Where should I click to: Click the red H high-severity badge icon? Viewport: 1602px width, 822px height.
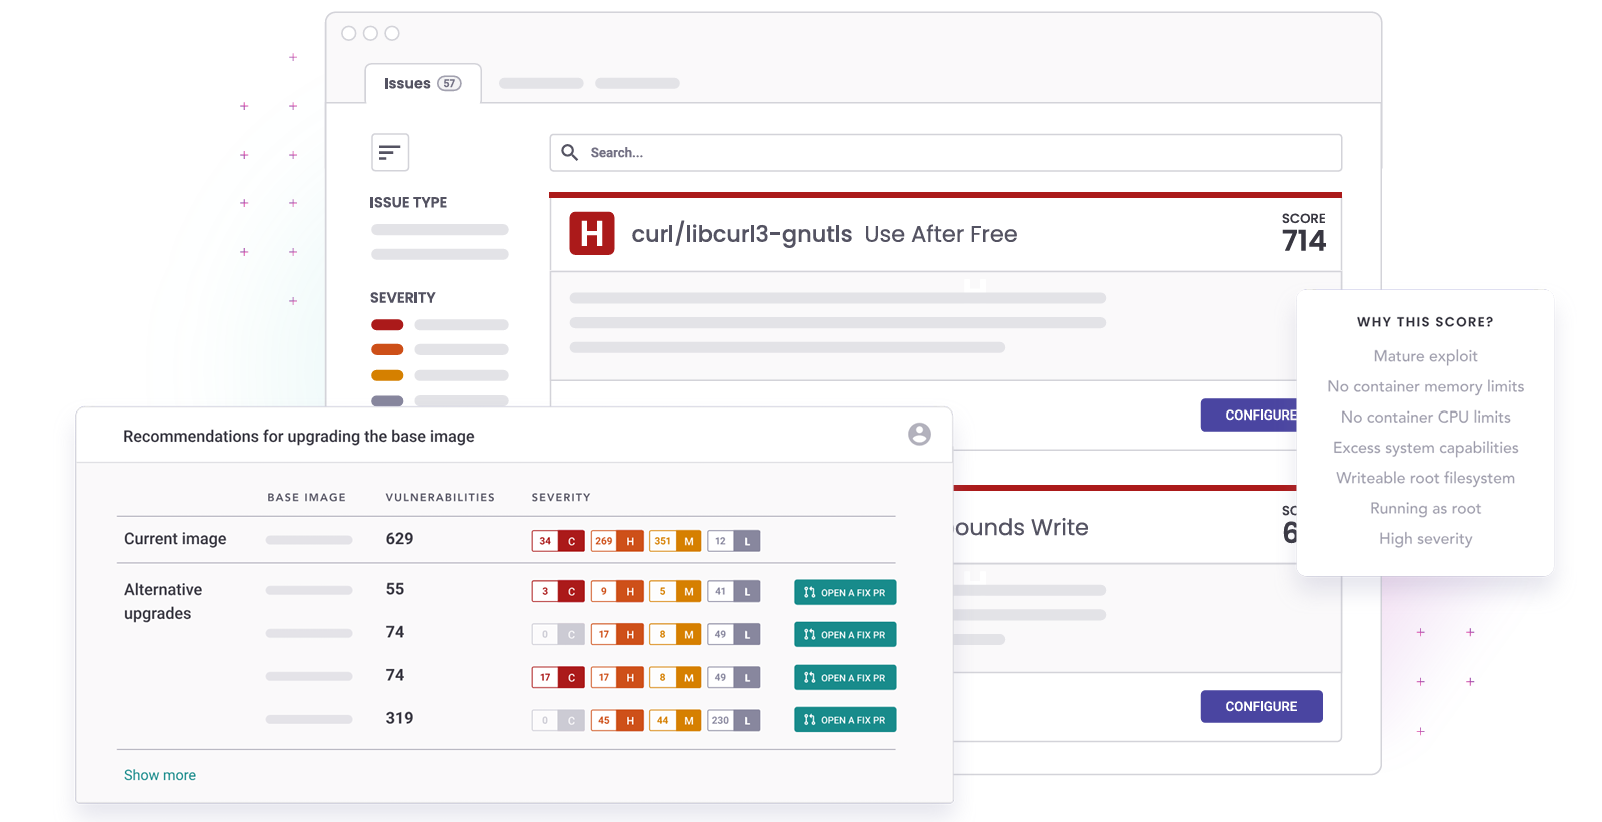point(591,234)
